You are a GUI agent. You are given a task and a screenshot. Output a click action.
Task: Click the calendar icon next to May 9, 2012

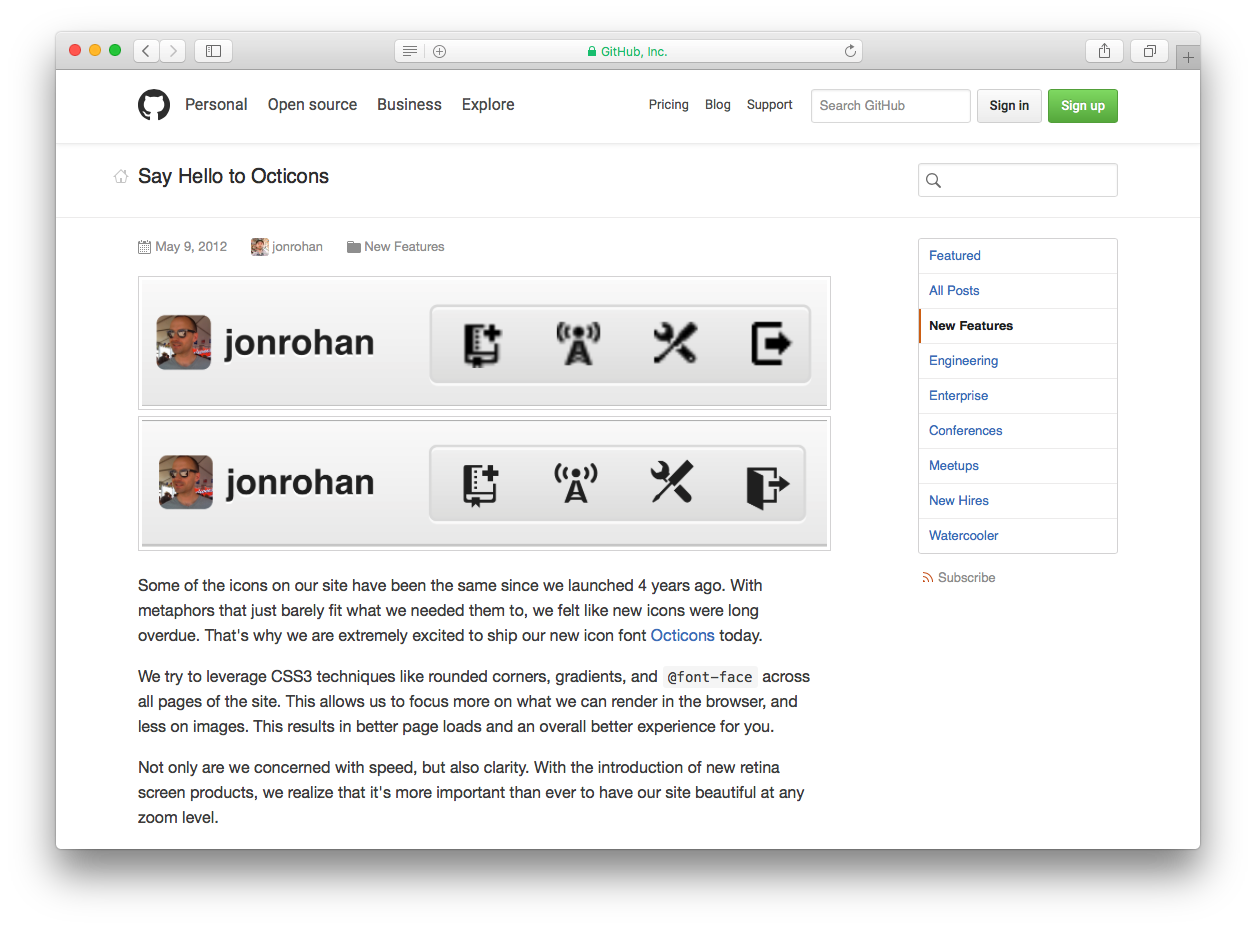[143, 246]
